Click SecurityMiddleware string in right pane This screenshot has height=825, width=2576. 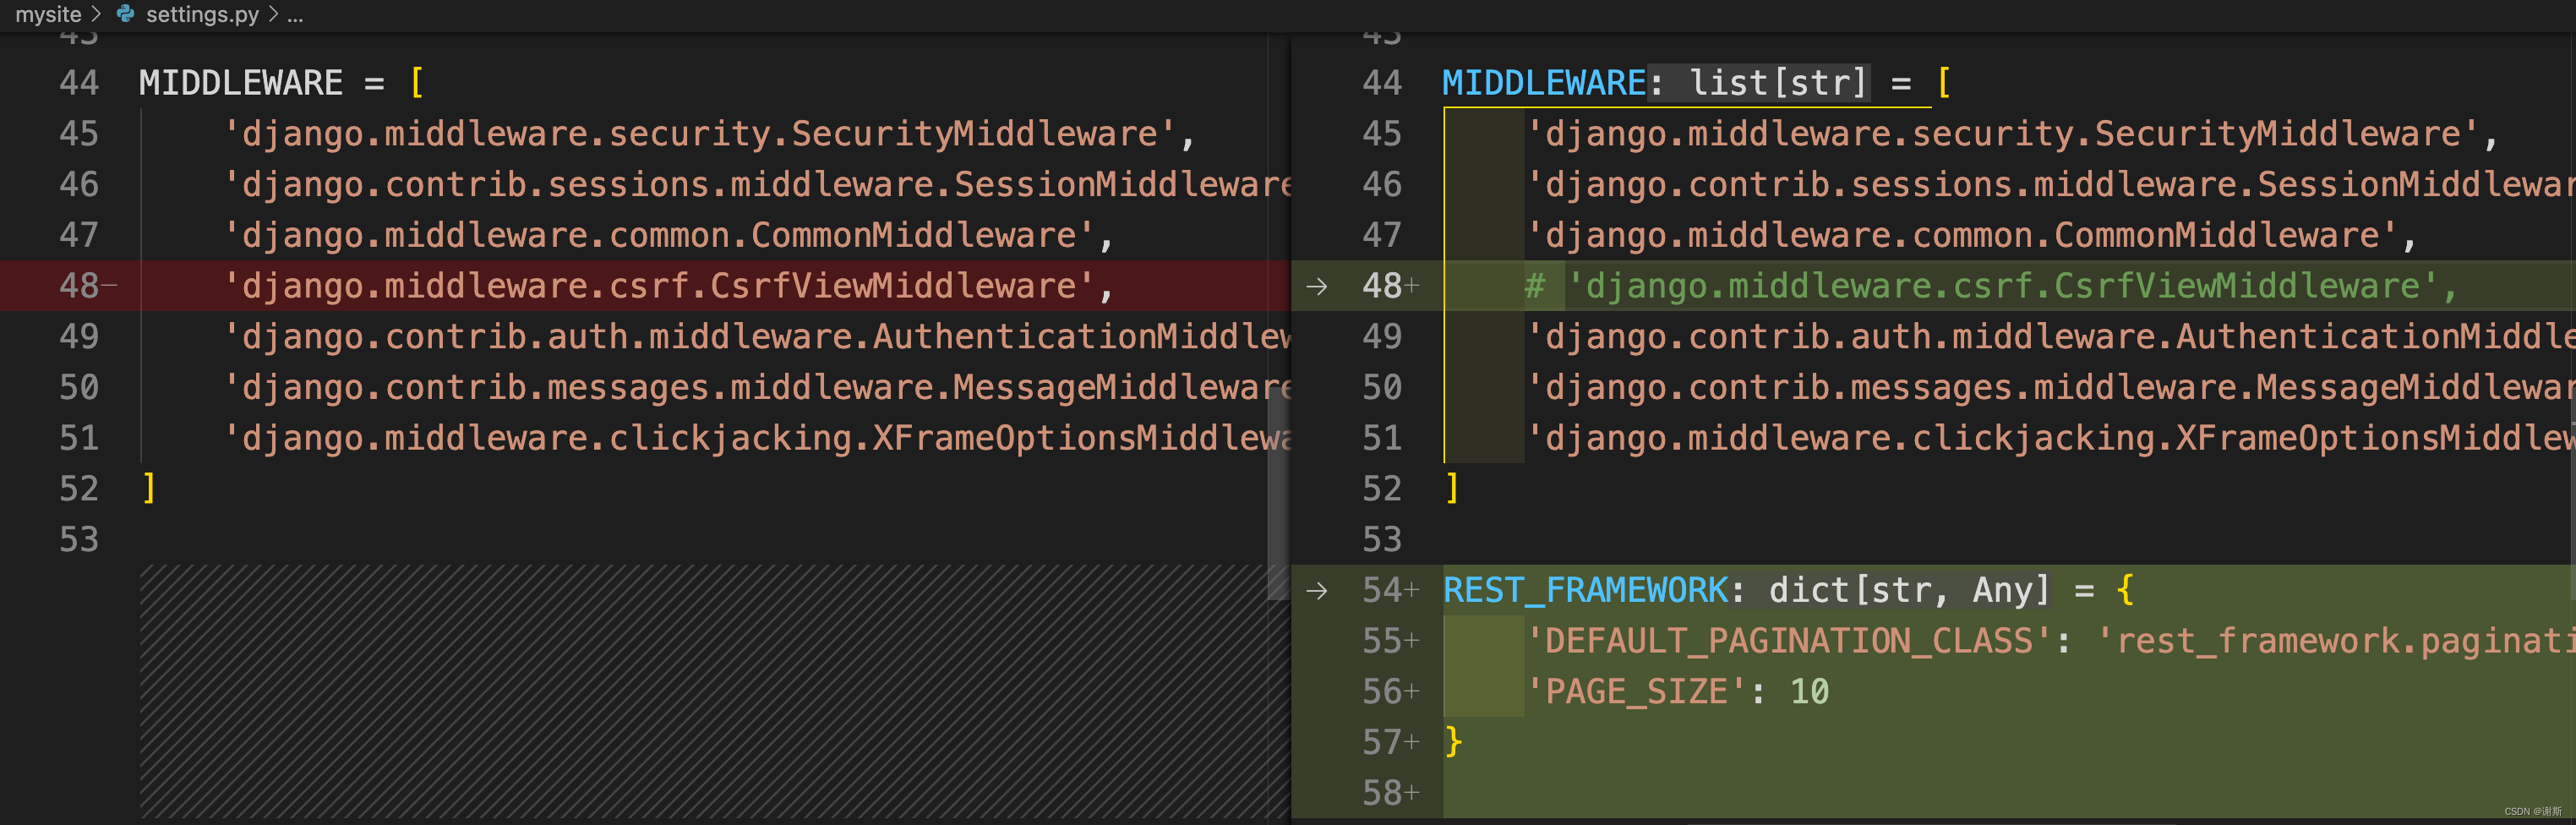point(2003,134)
